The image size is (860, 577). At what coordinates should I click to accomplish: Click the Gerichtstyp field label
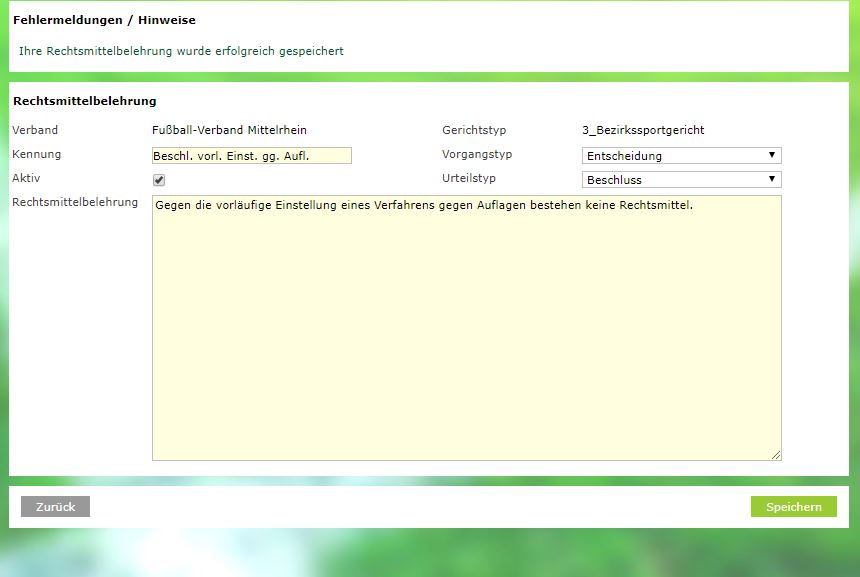tap(474, 130)
